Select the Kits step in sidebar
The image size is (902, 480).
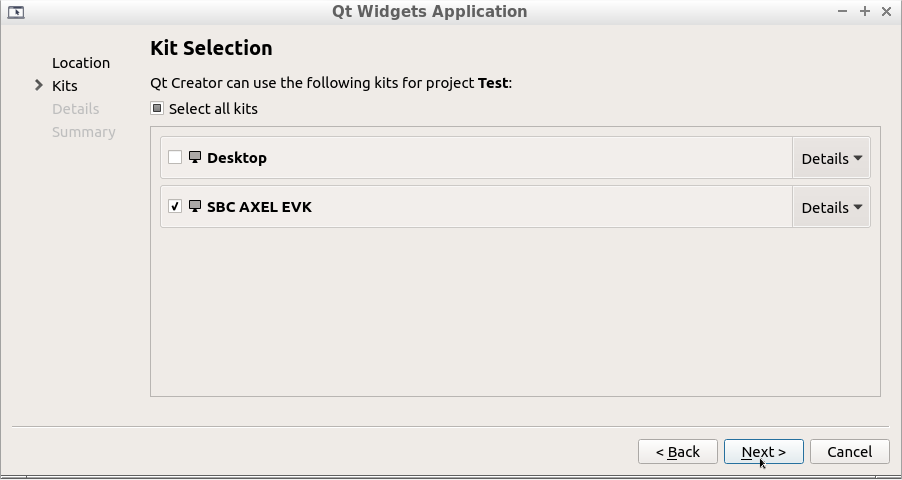point(65,86)
